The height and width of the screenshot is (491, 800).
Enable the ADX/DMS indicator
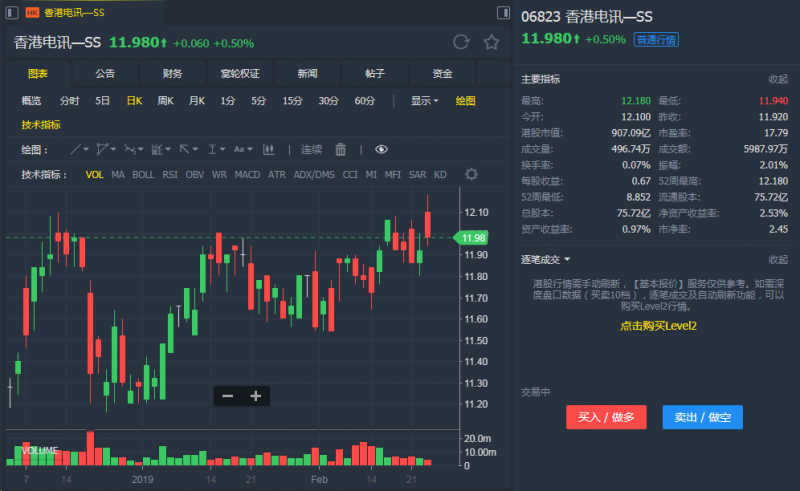[314, 175]
